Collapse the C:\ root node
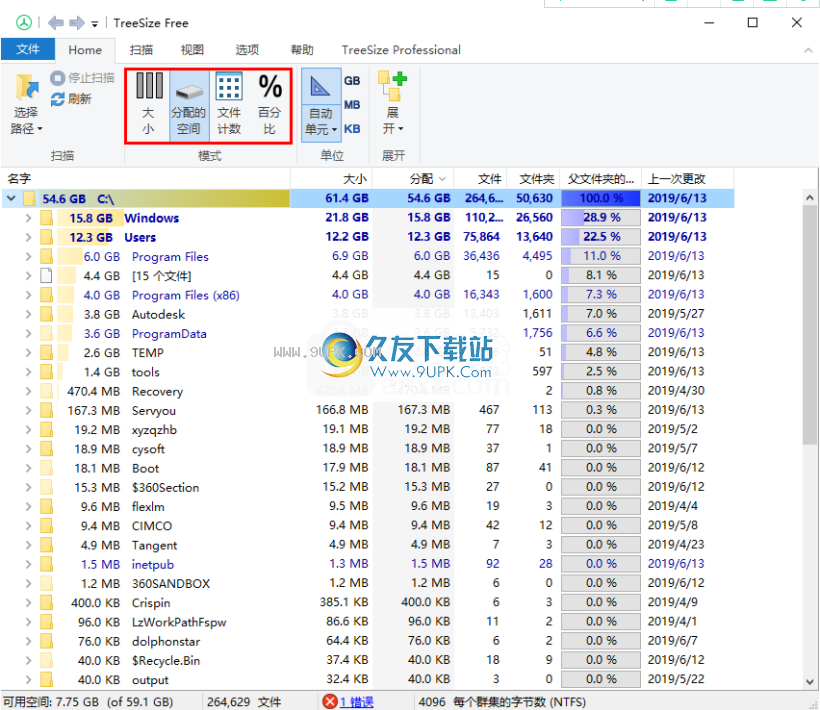 (12, 198)
